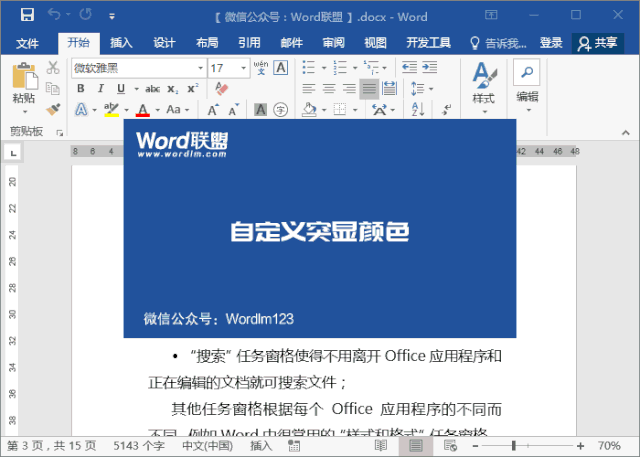640x457 pixels.
Task: Toggle character shading A icon
Action: (x=260, y=109)
